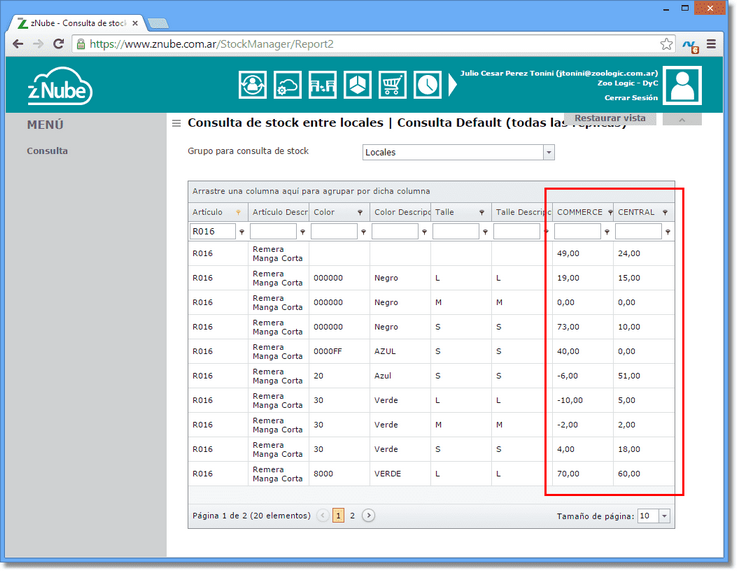Click the user profile avatar picture
This screenshot has width=737, height=571.
[682, 85]
